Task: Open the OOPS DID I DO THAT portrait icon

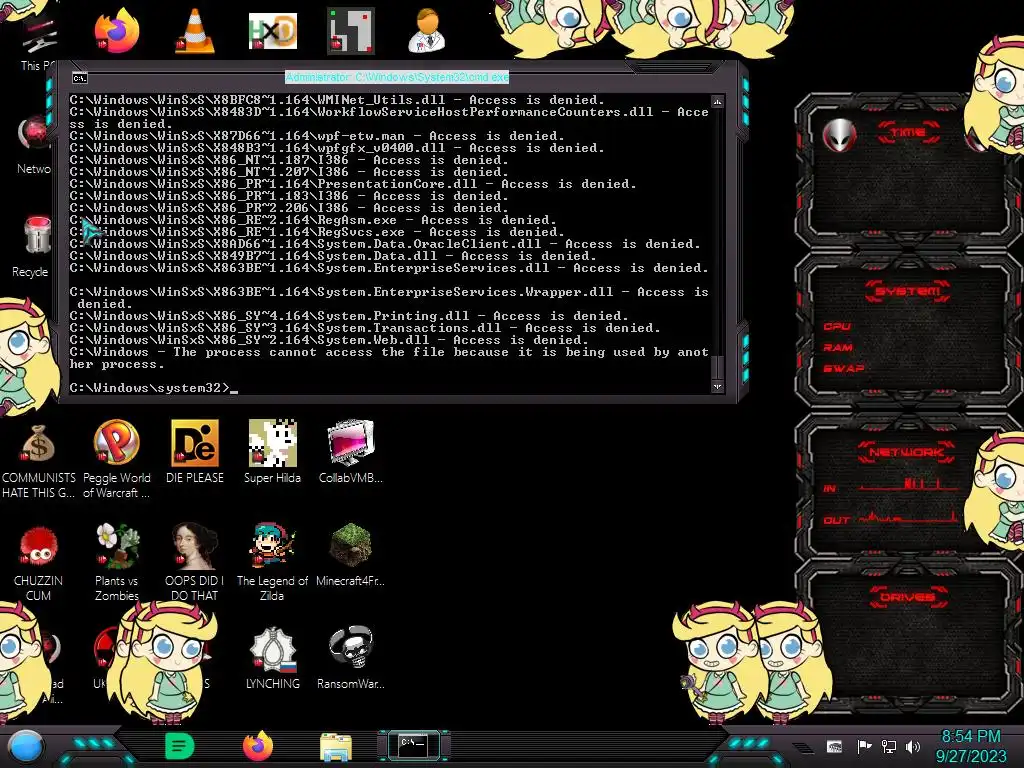Action: click(195, 563)
